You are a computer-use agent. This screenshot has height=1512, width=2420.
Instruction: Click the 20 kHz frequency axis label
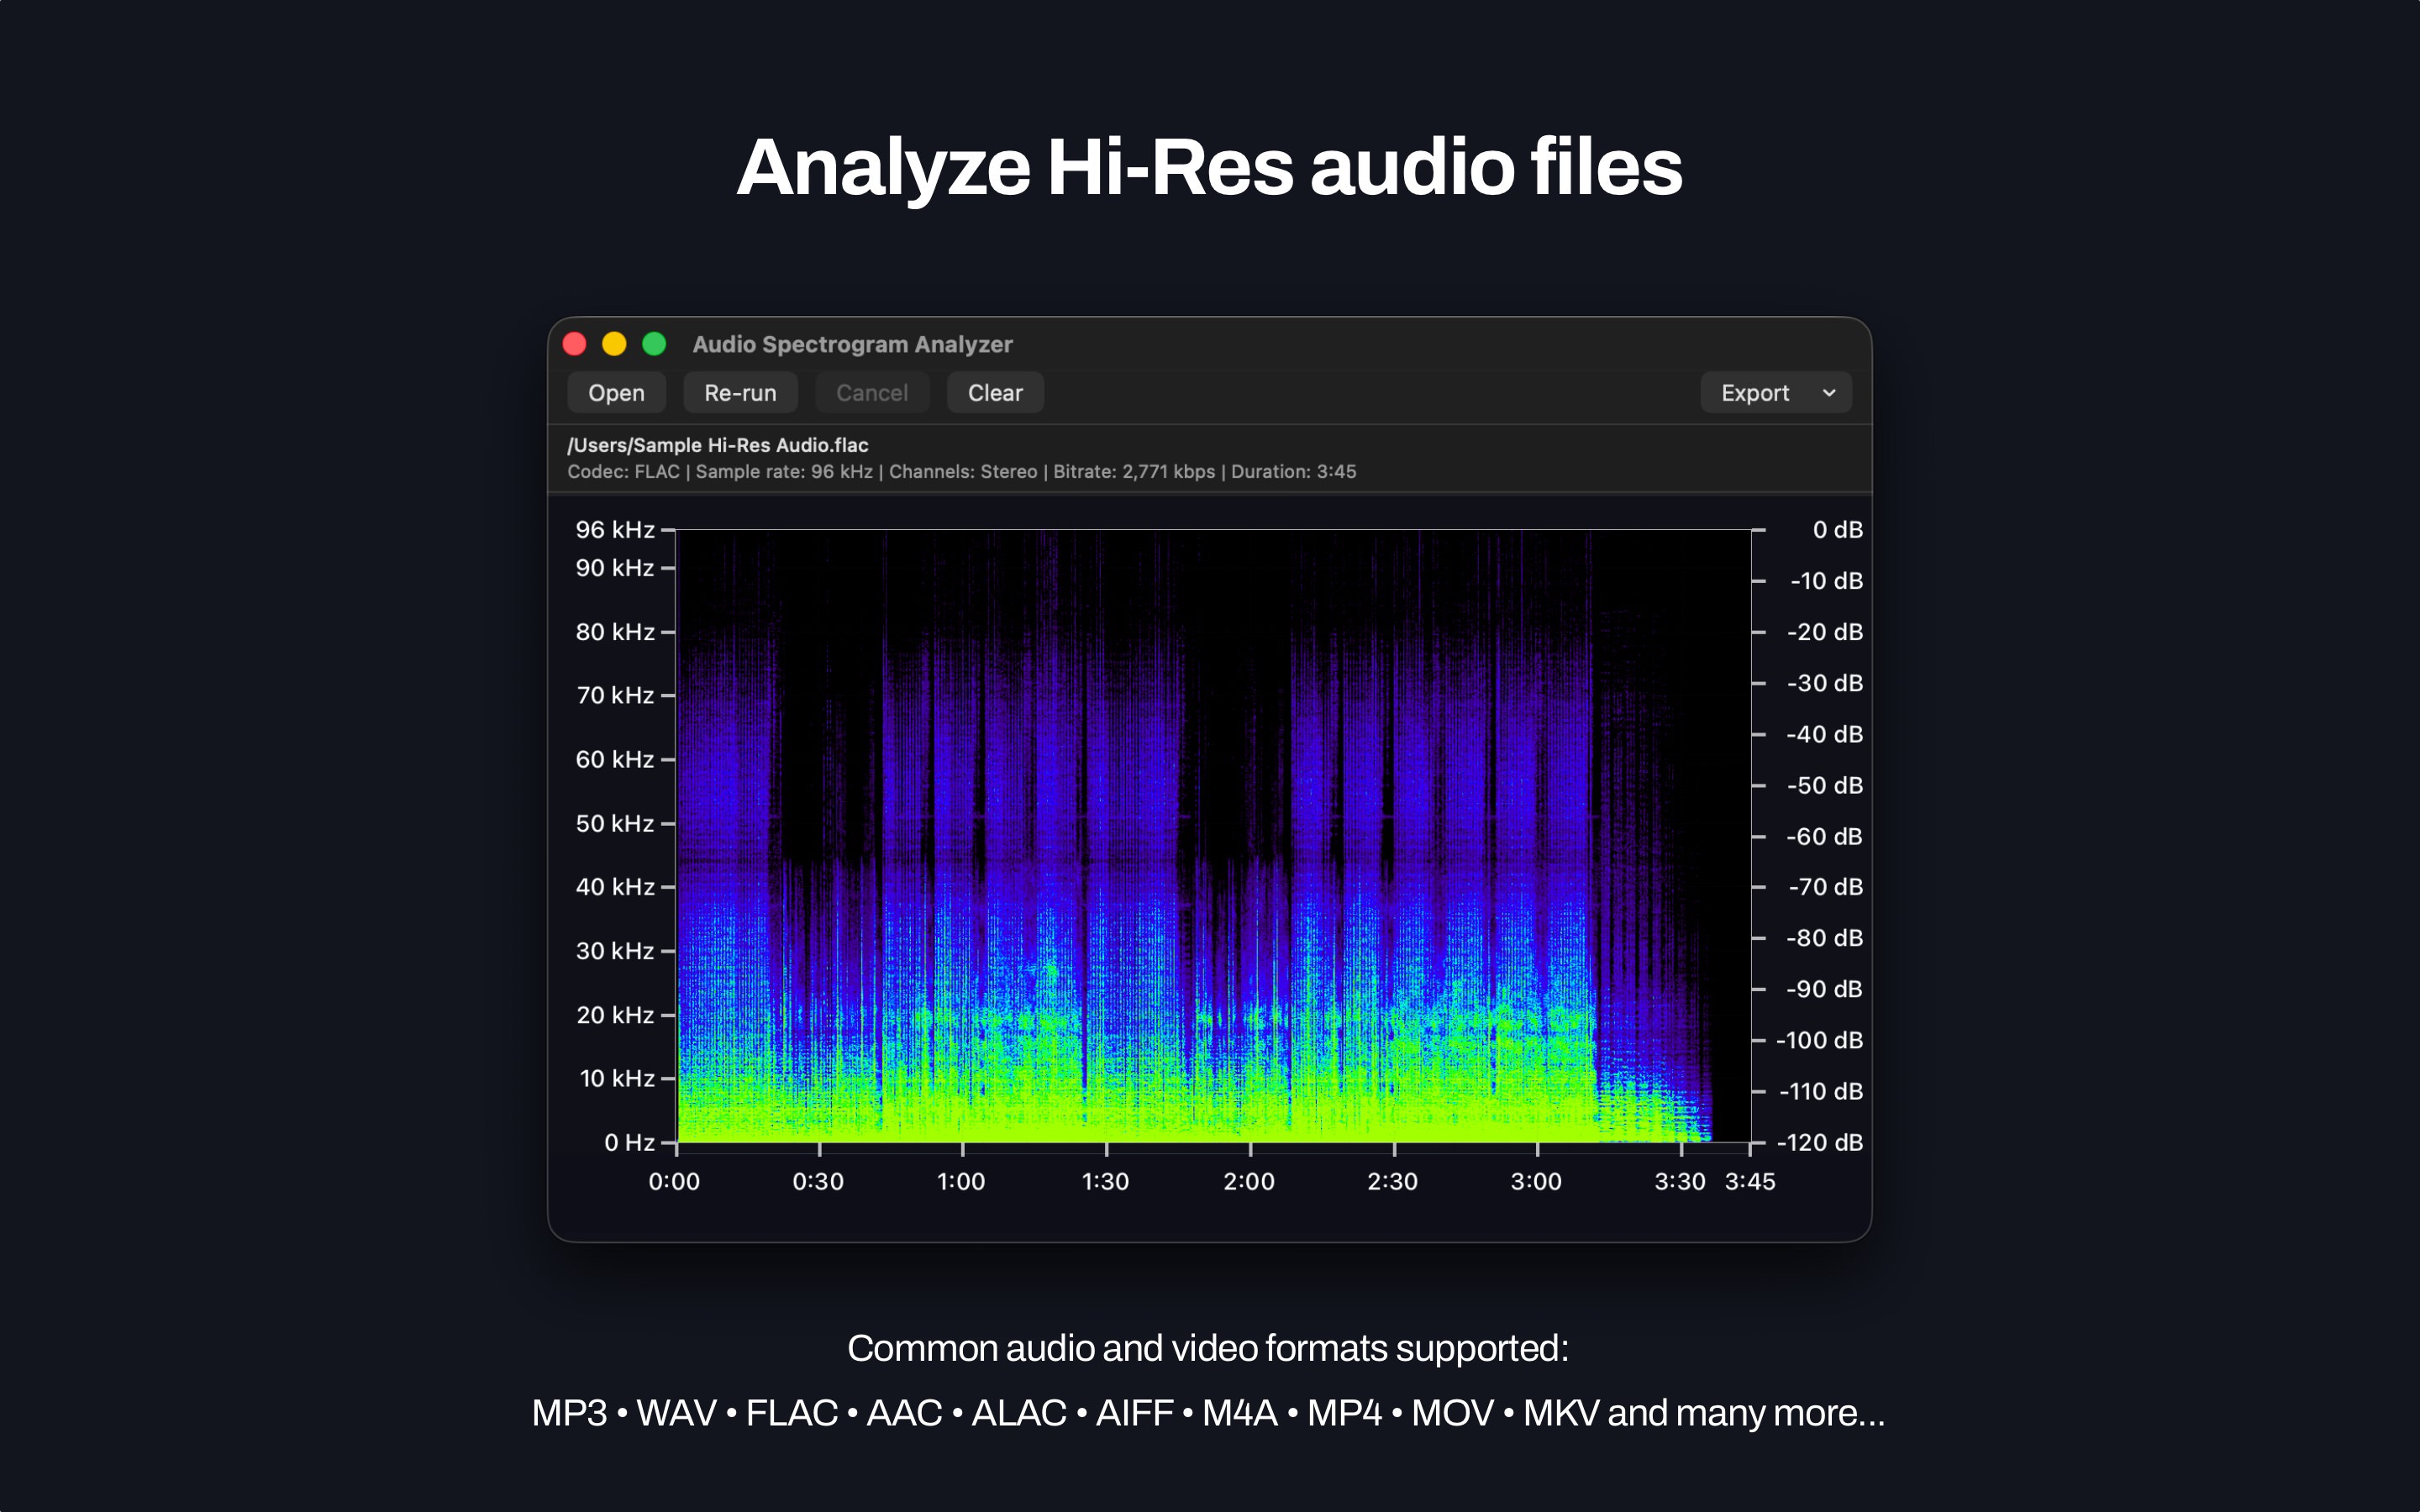[x=614, y=1015]
